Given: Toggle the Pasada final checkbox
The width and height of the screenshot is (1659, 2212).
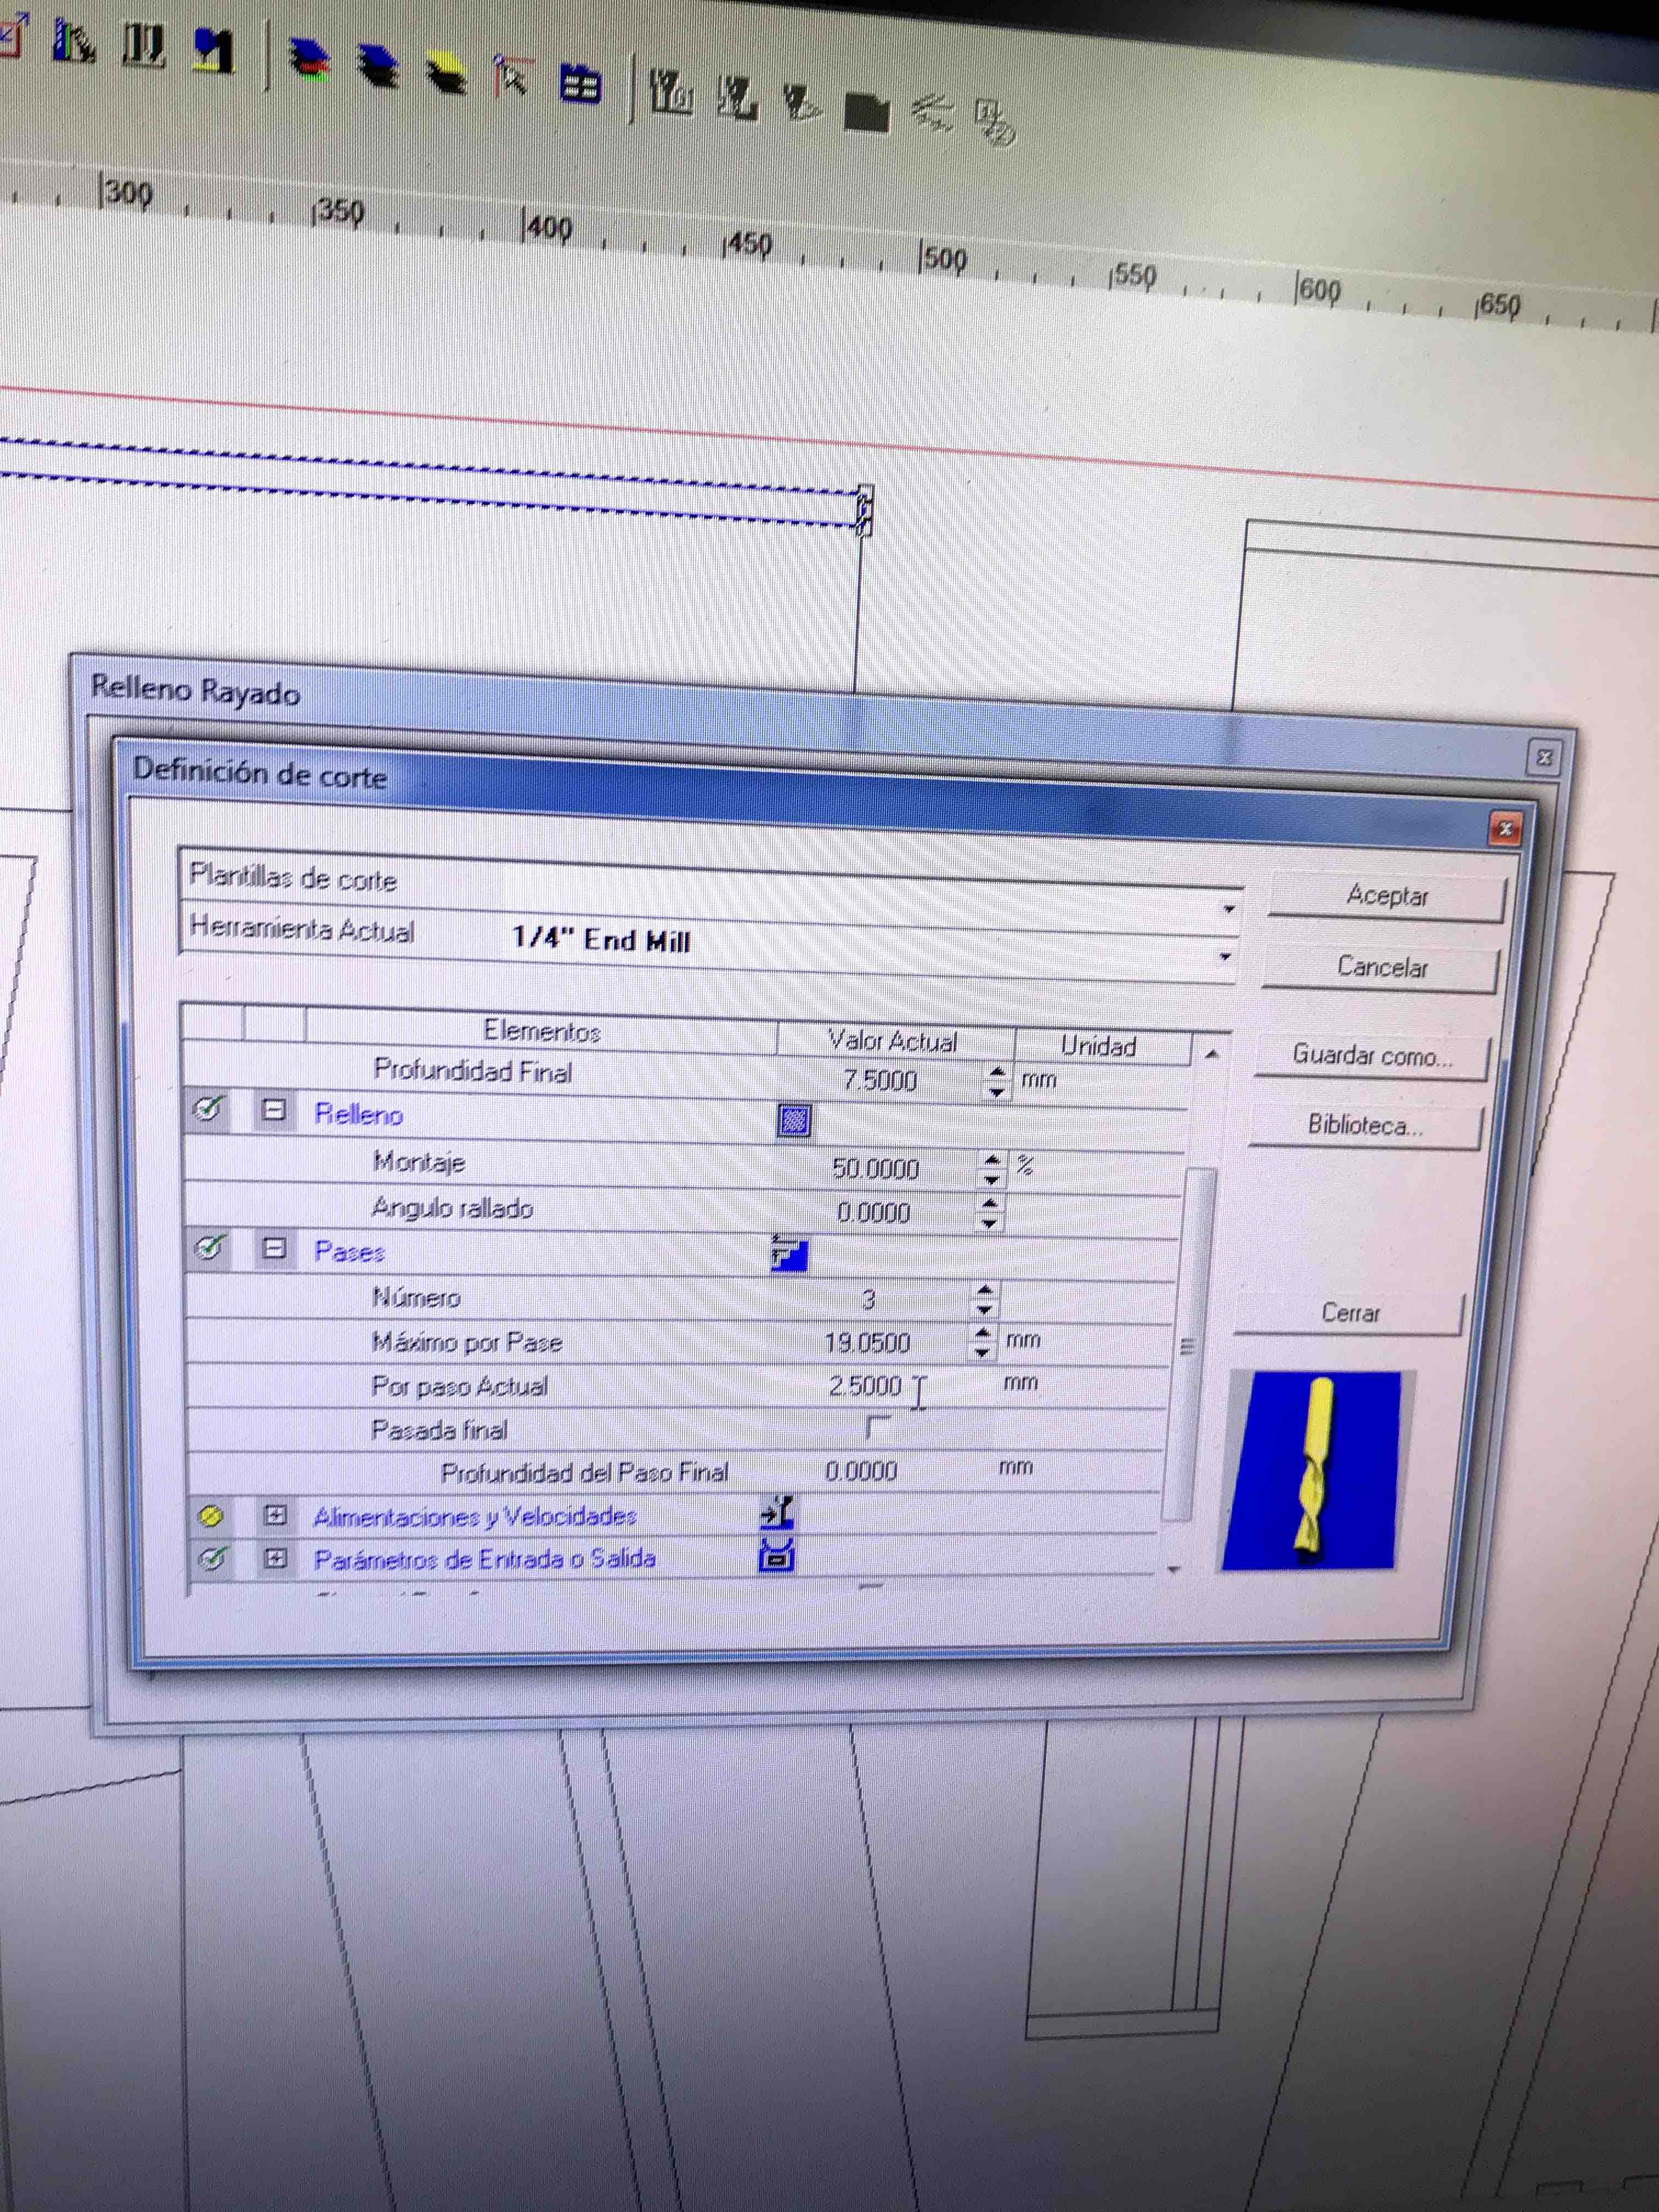Looking at the screenshot, I should 877,1426.
